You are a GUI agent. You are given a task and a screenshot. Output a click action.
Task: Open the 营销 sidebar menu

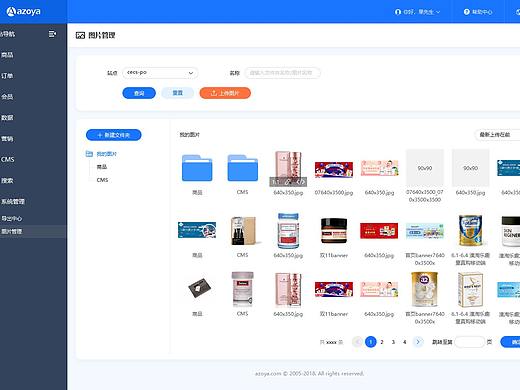point(7,139)
